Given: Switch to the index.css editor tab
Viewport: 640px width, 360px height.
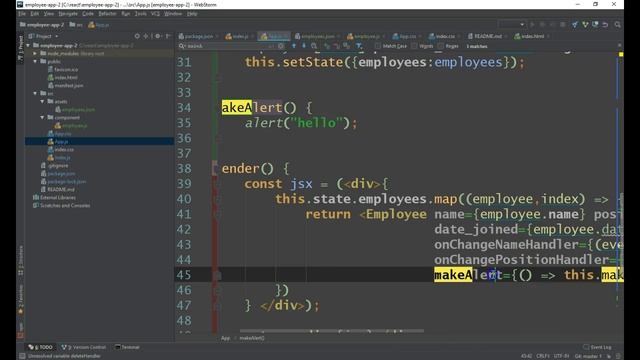Looking at the screenshot, I should (x=444, y=36).
